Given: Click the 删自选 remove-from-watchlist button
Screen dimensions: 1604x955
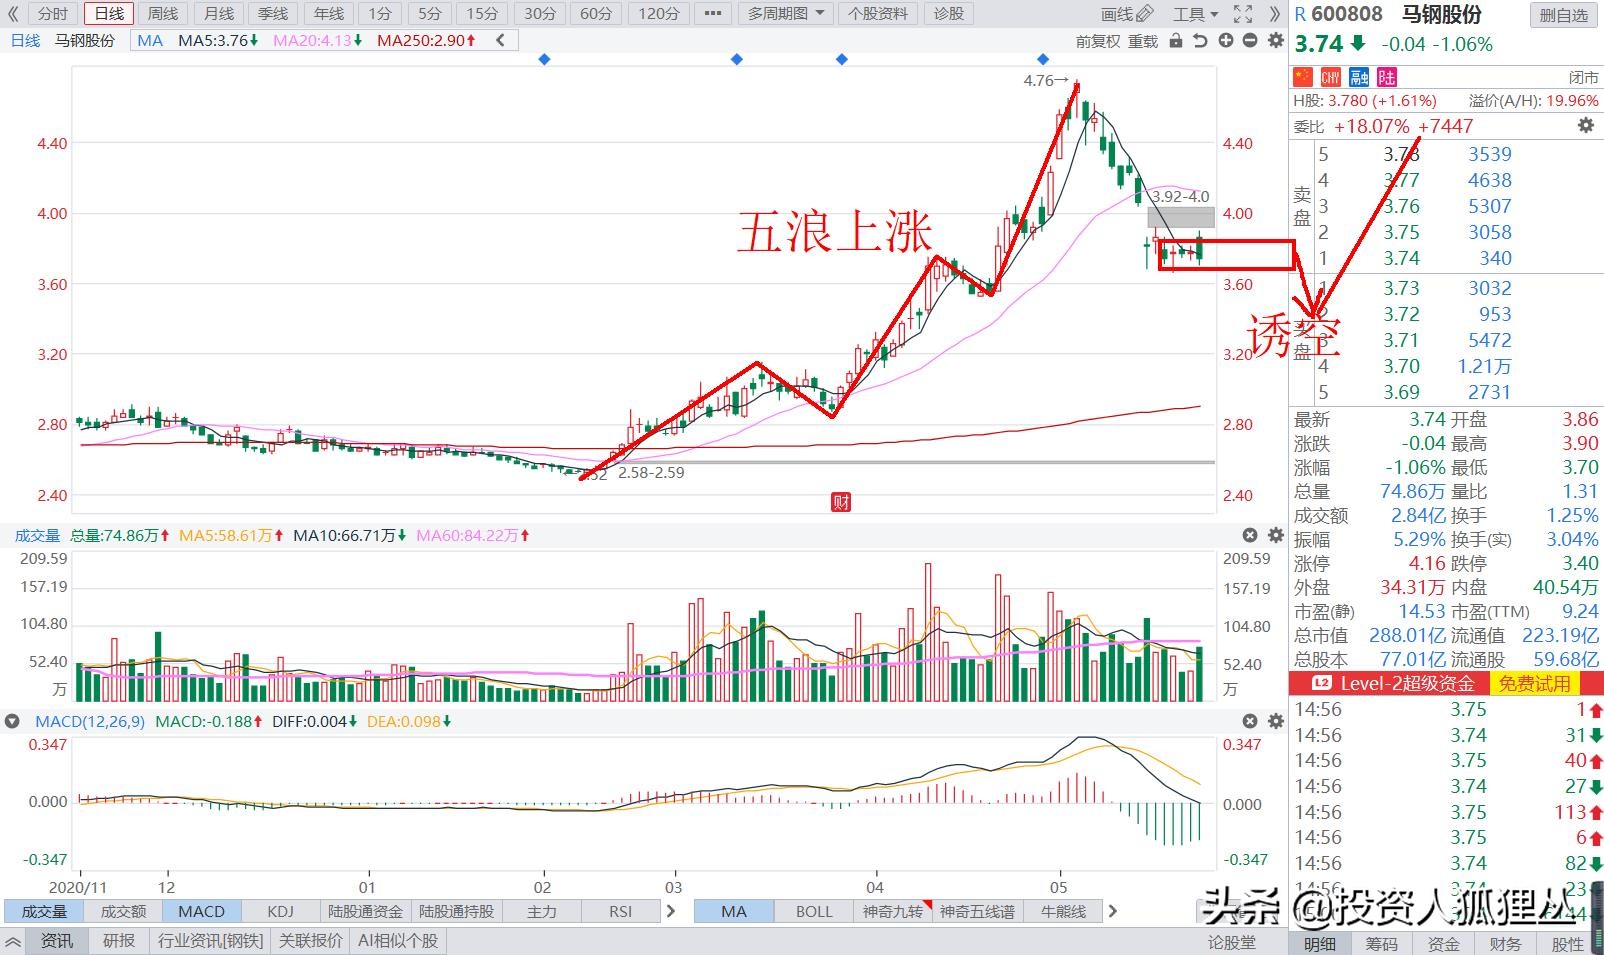Looking at the screenshot, I should click(1563, 15).
